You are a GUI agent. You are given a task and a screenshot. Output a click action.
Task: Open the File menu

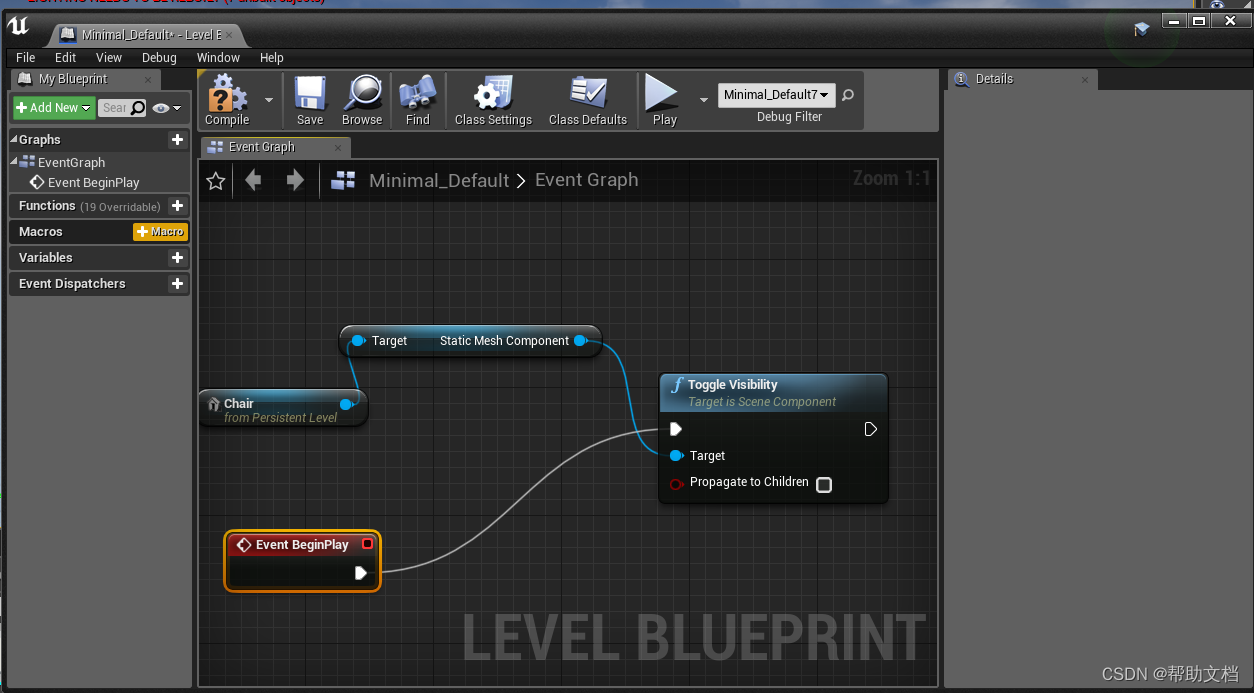26,57
